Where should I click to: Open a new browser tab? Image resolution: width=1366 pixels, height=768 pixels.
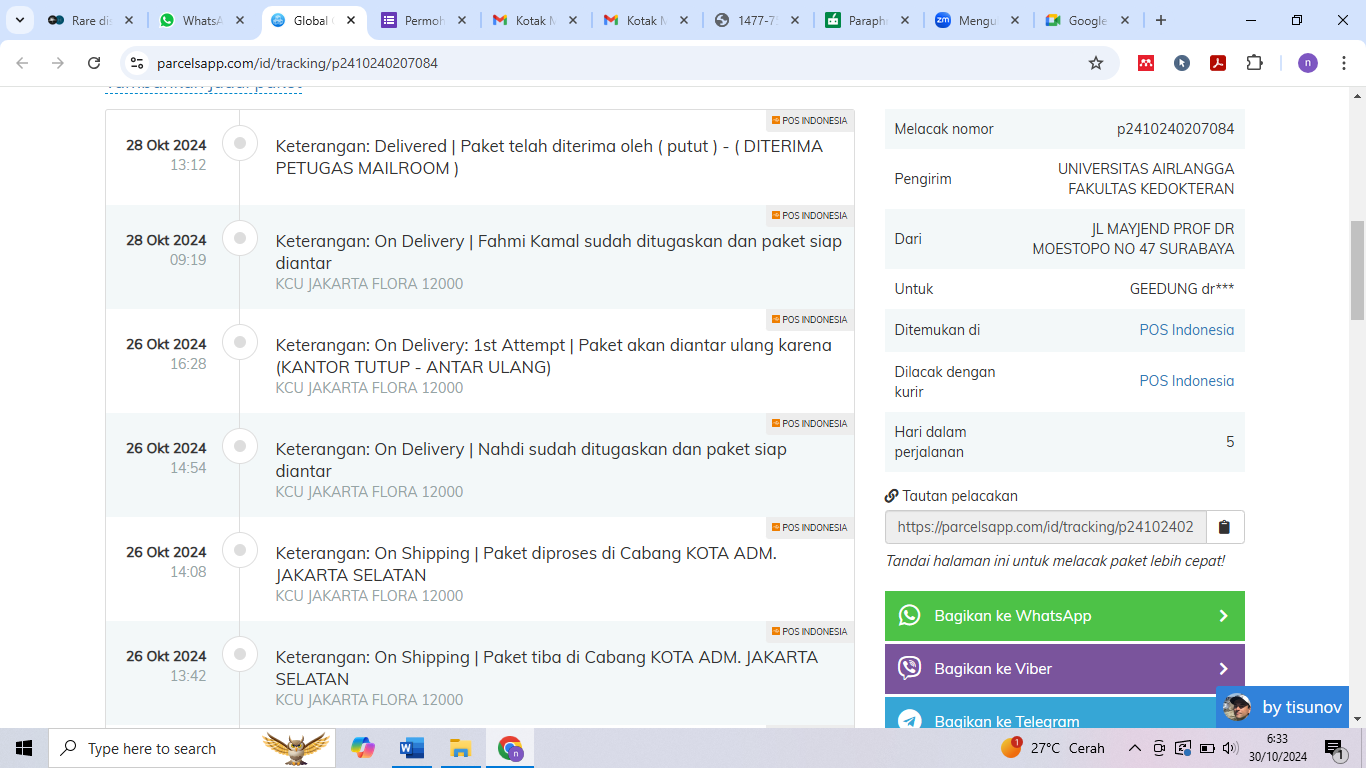click(1160, 20)
